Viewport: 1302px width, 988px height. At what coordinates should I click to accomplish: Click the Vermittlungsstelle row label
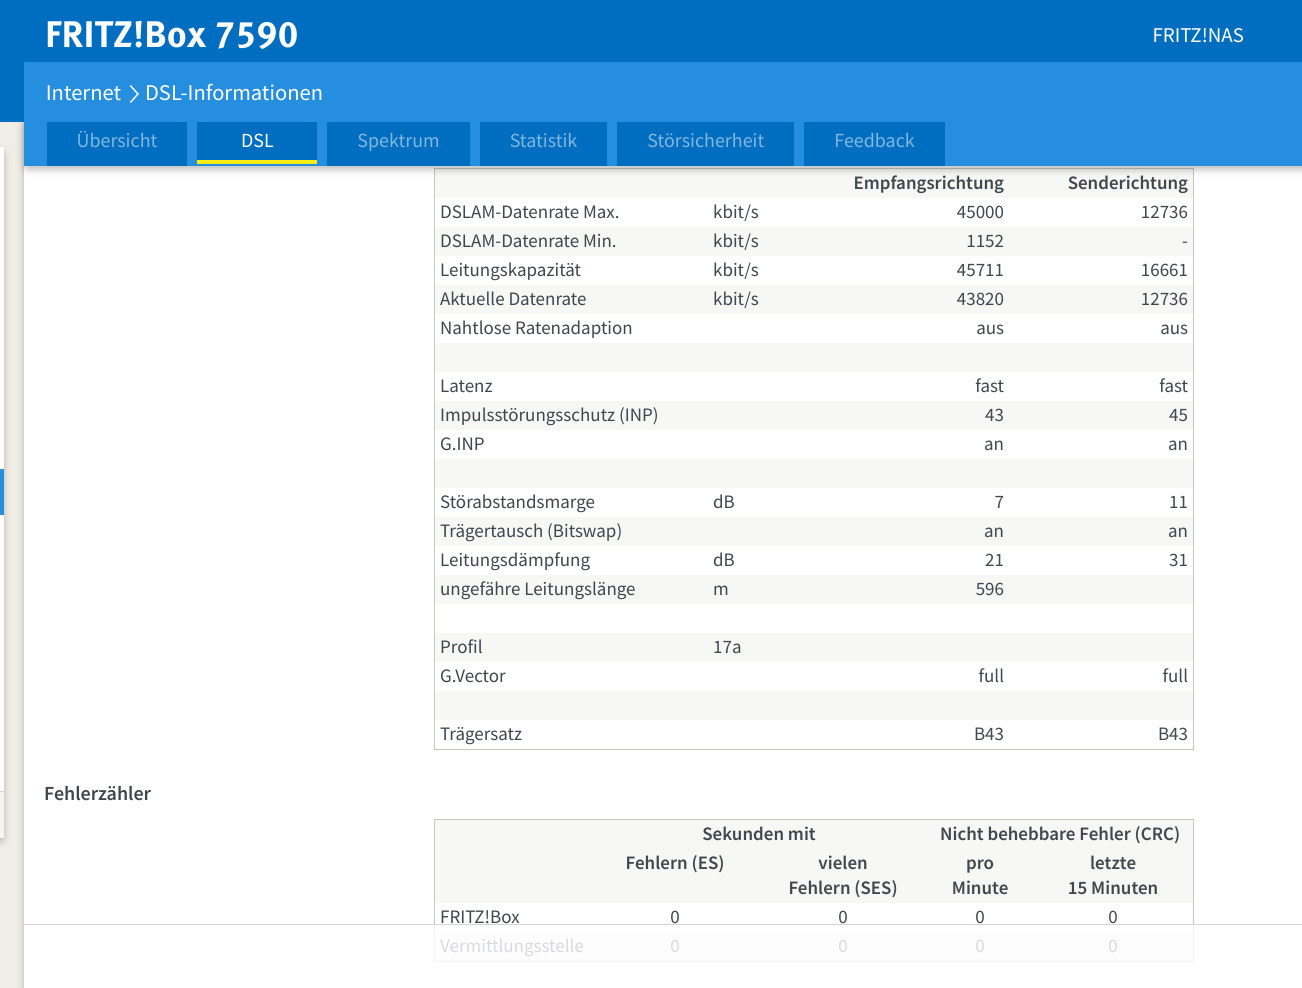(x=512, y=946)
